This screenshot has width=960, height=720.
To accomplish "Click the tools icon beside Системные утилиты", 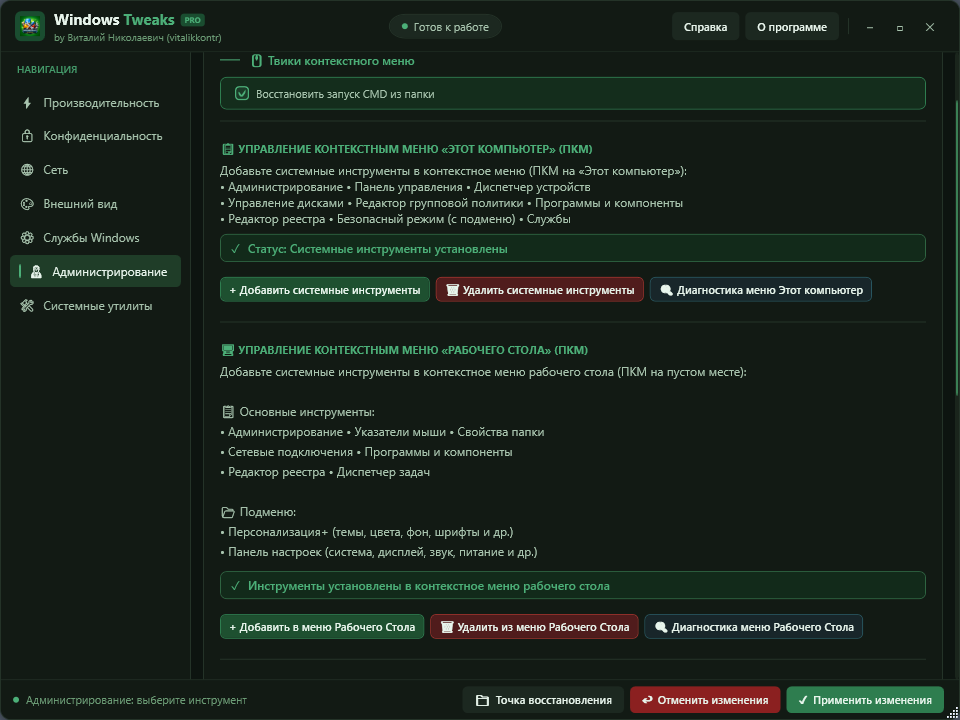I will [x=27, y=306].
